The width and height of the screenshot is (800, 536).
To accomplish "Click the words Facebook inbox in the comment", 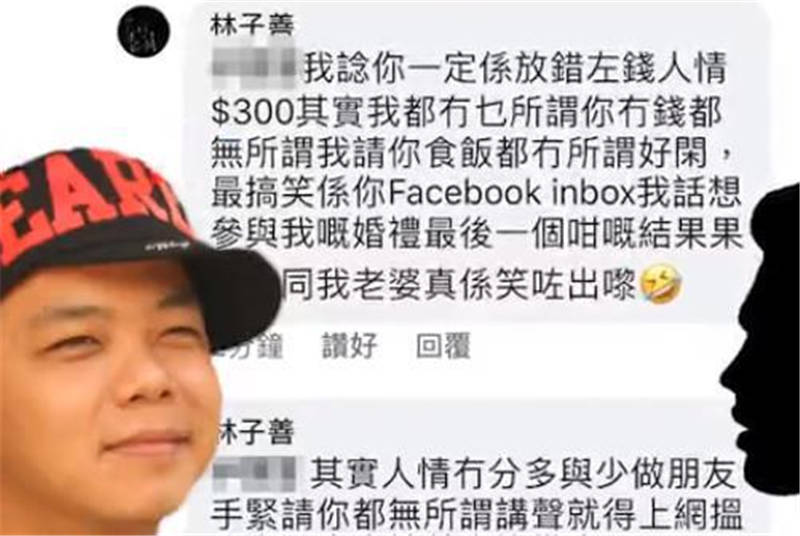I will pos(512,193).
